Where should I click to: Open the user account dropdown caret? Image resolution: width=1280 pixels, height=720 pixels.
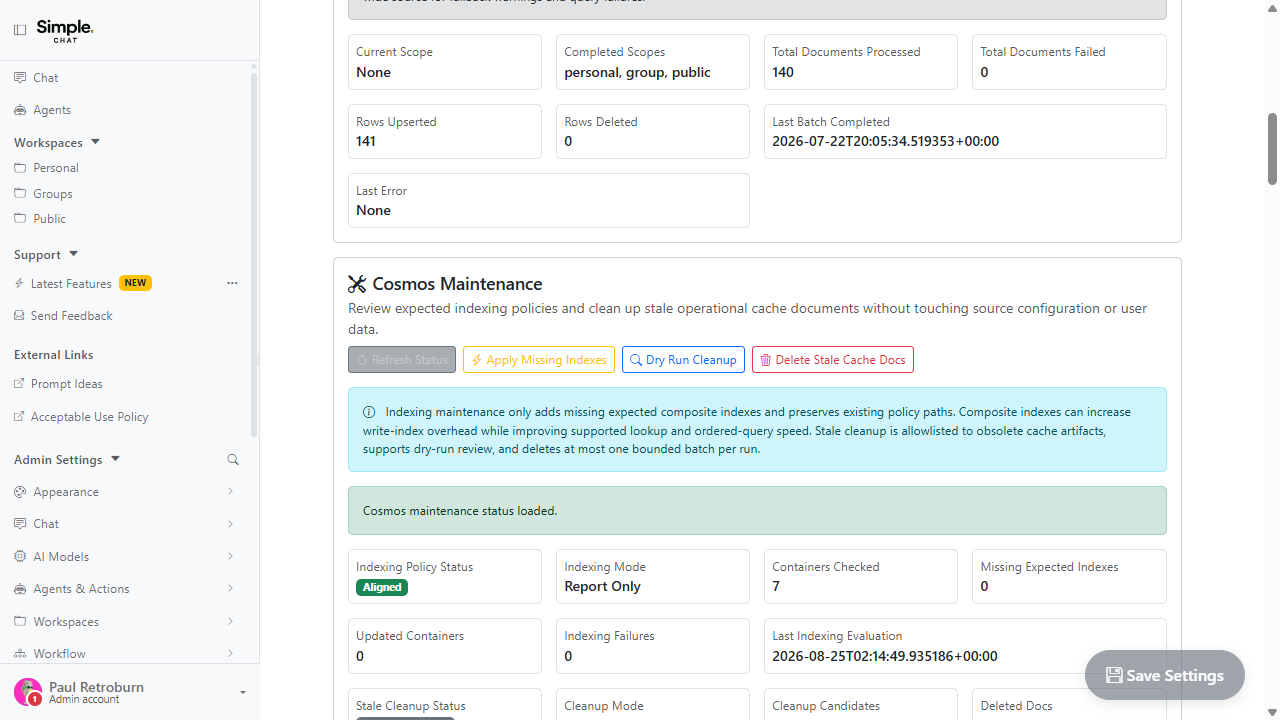coord(243,692)
